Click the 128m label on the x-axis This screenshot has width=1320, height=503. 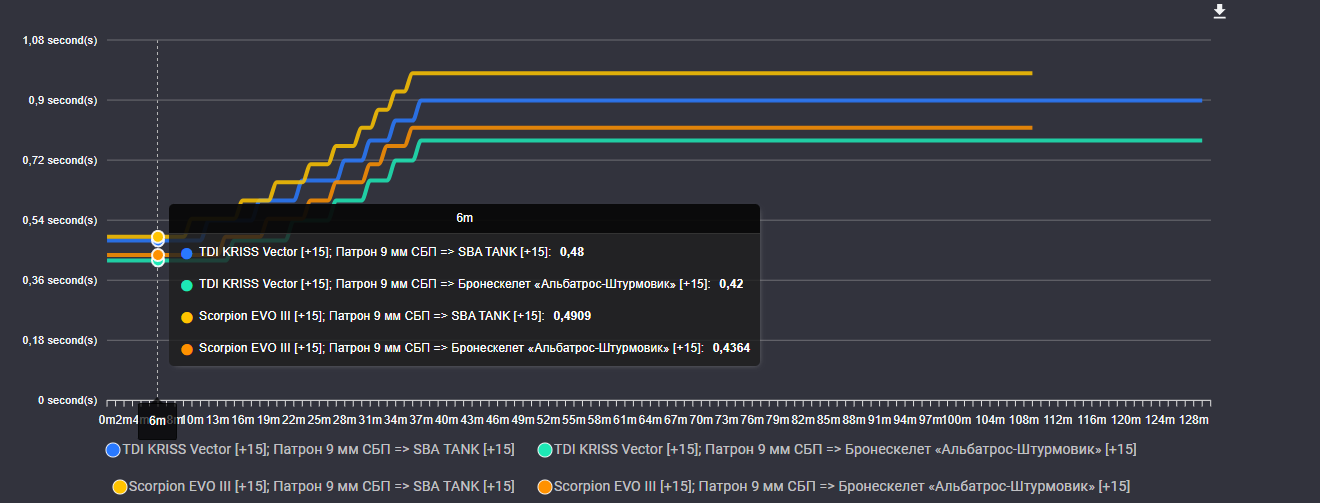[1195, 419]
